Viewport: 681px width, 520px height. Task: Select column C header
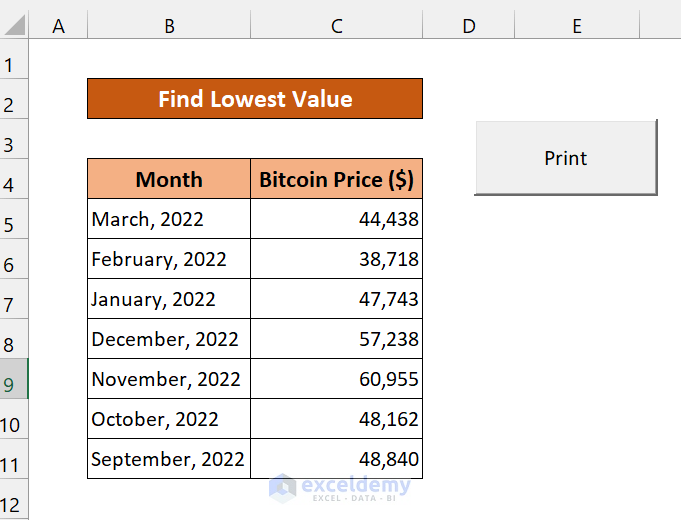(336, 26)
